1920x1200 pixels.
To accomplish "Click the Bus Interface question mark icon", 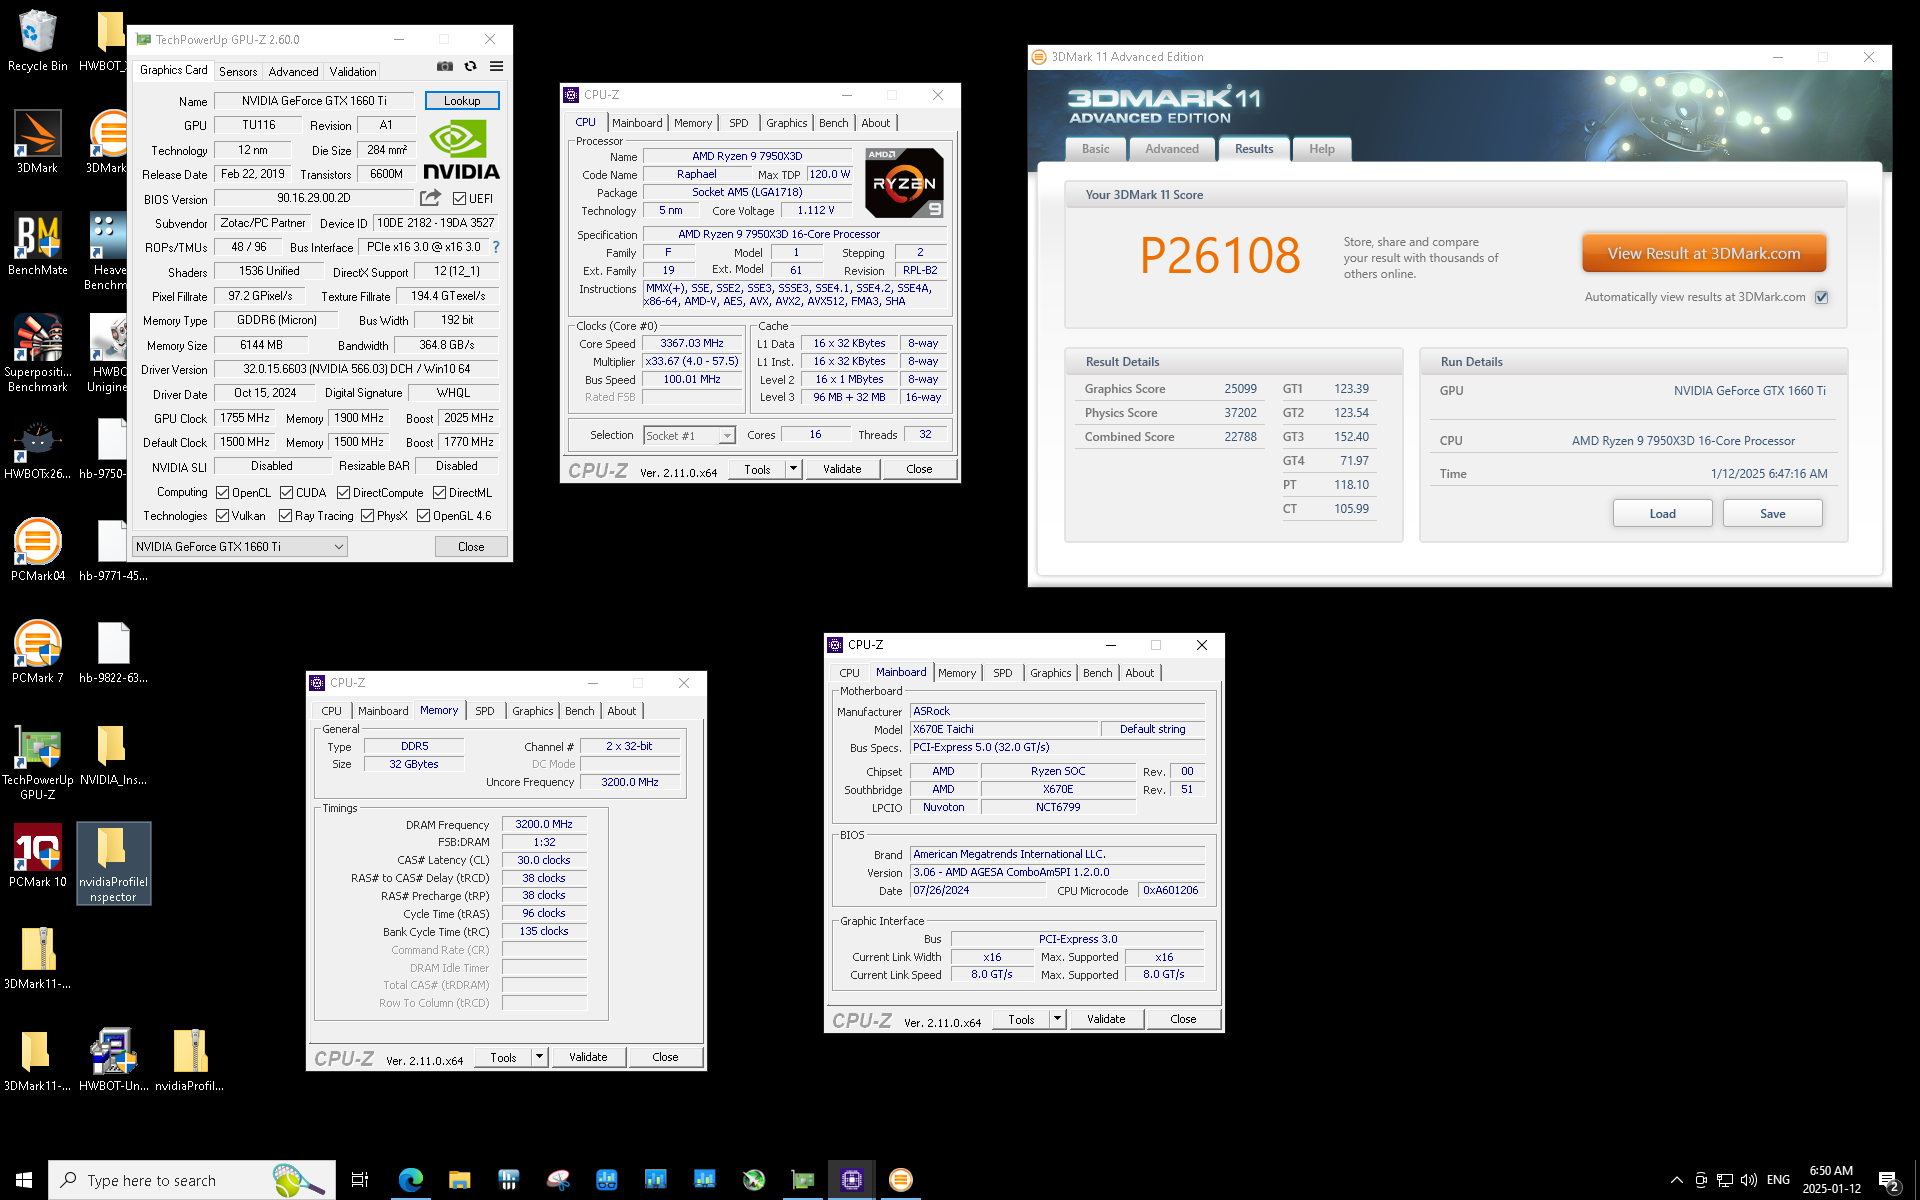I will pyautogui.click(x=496, y=247).
